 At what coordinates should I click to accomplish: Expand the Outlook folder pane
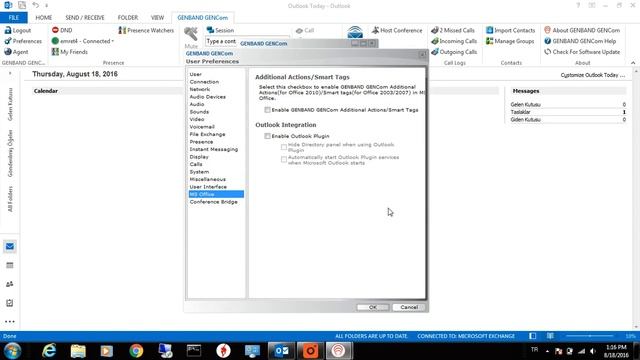tap(10, 74)
